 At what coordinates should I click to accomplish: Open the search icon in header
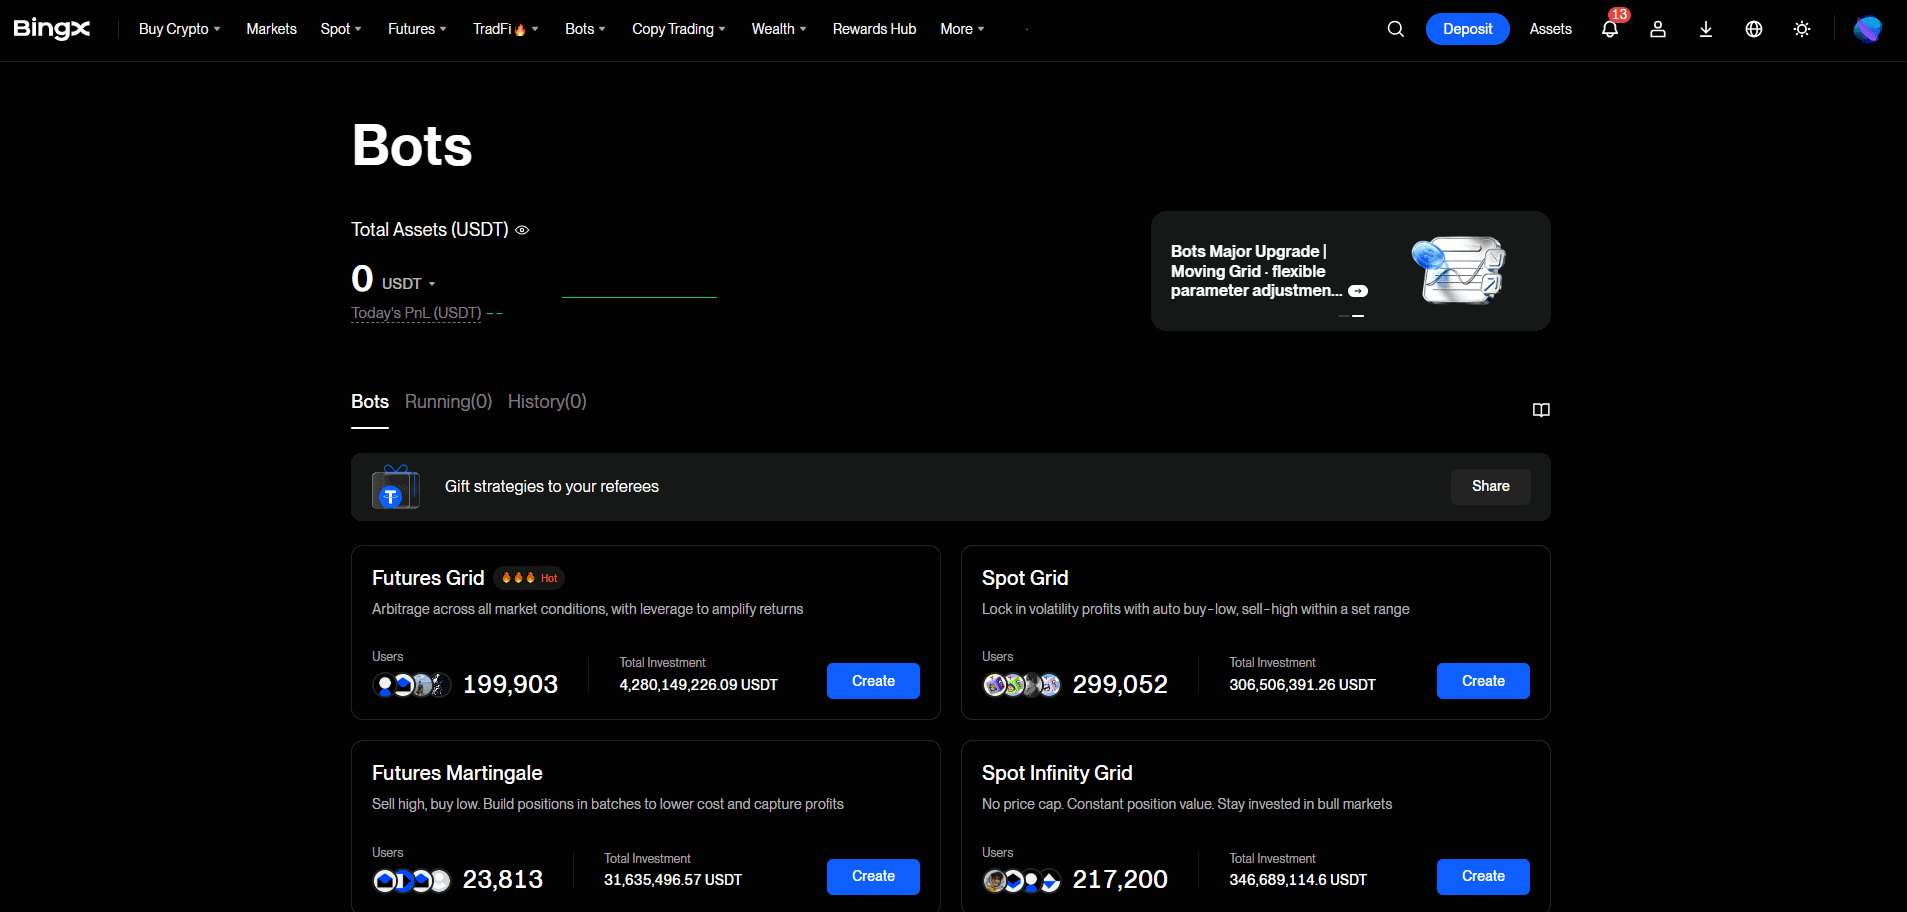[1396, 29]
